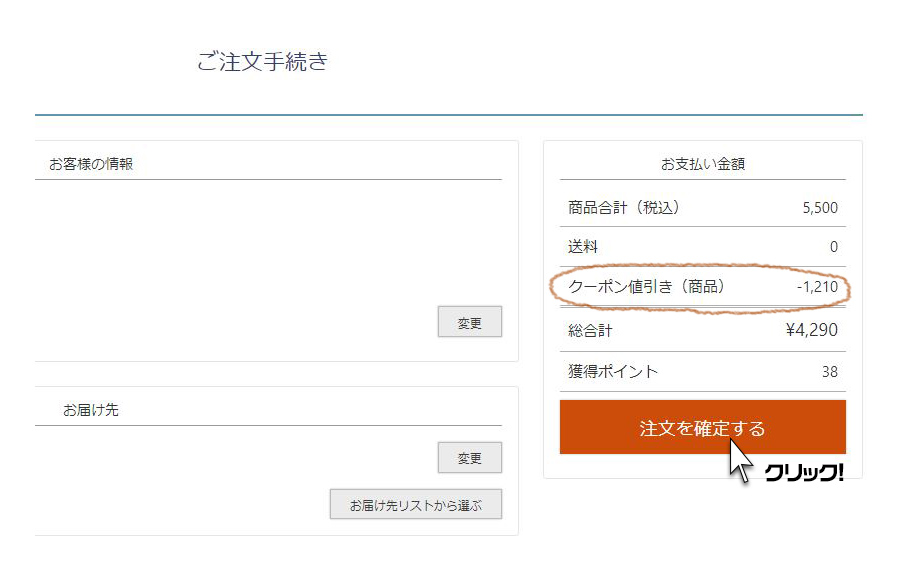The height and width of the screenshot is (584, 900).
Task: Click the -1,210 coupon discount amount
Action: pos(817,287)
